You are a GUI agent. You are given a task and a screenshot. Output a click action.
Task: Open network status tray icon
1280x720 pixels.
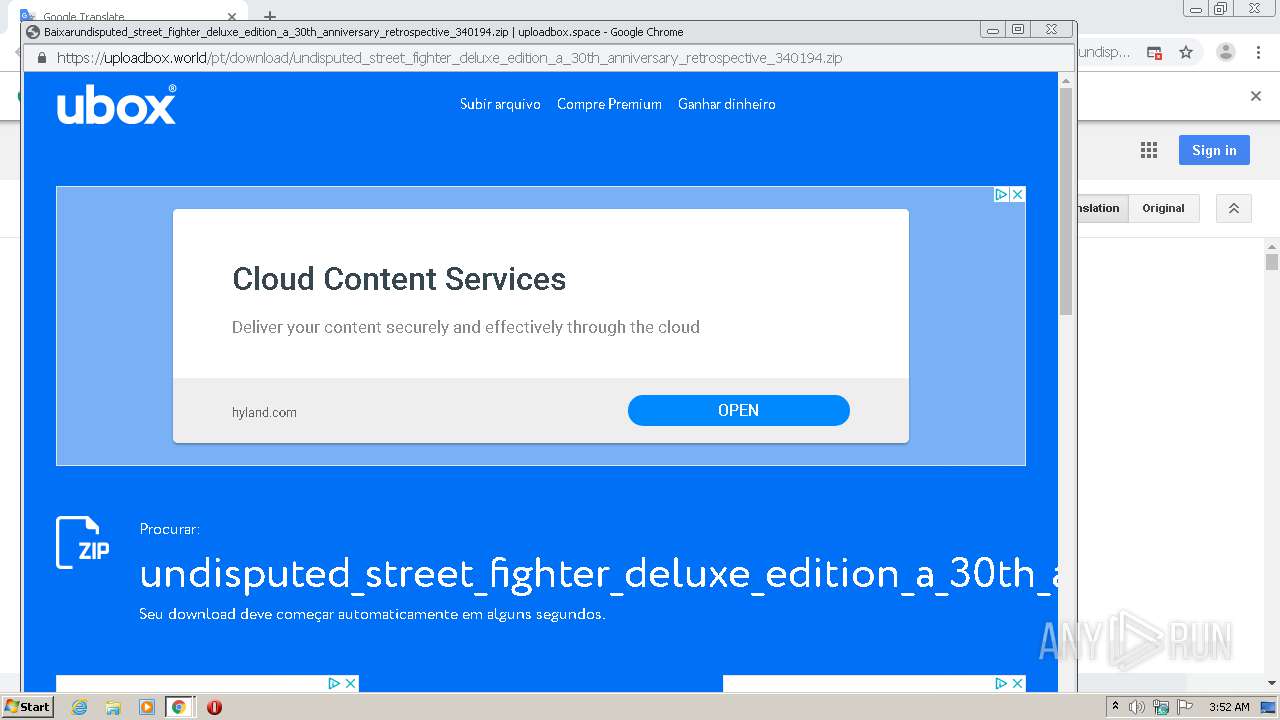pyautogui.click(x=1161, y=707)
